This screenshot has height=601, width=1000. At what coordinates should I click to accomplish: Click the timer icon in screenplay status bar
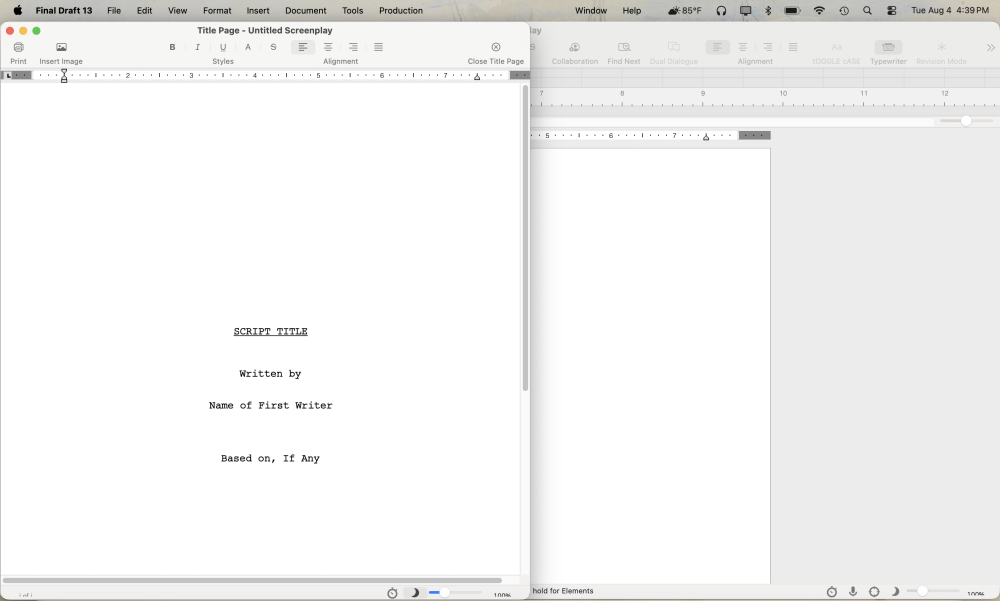coord(832,592)
